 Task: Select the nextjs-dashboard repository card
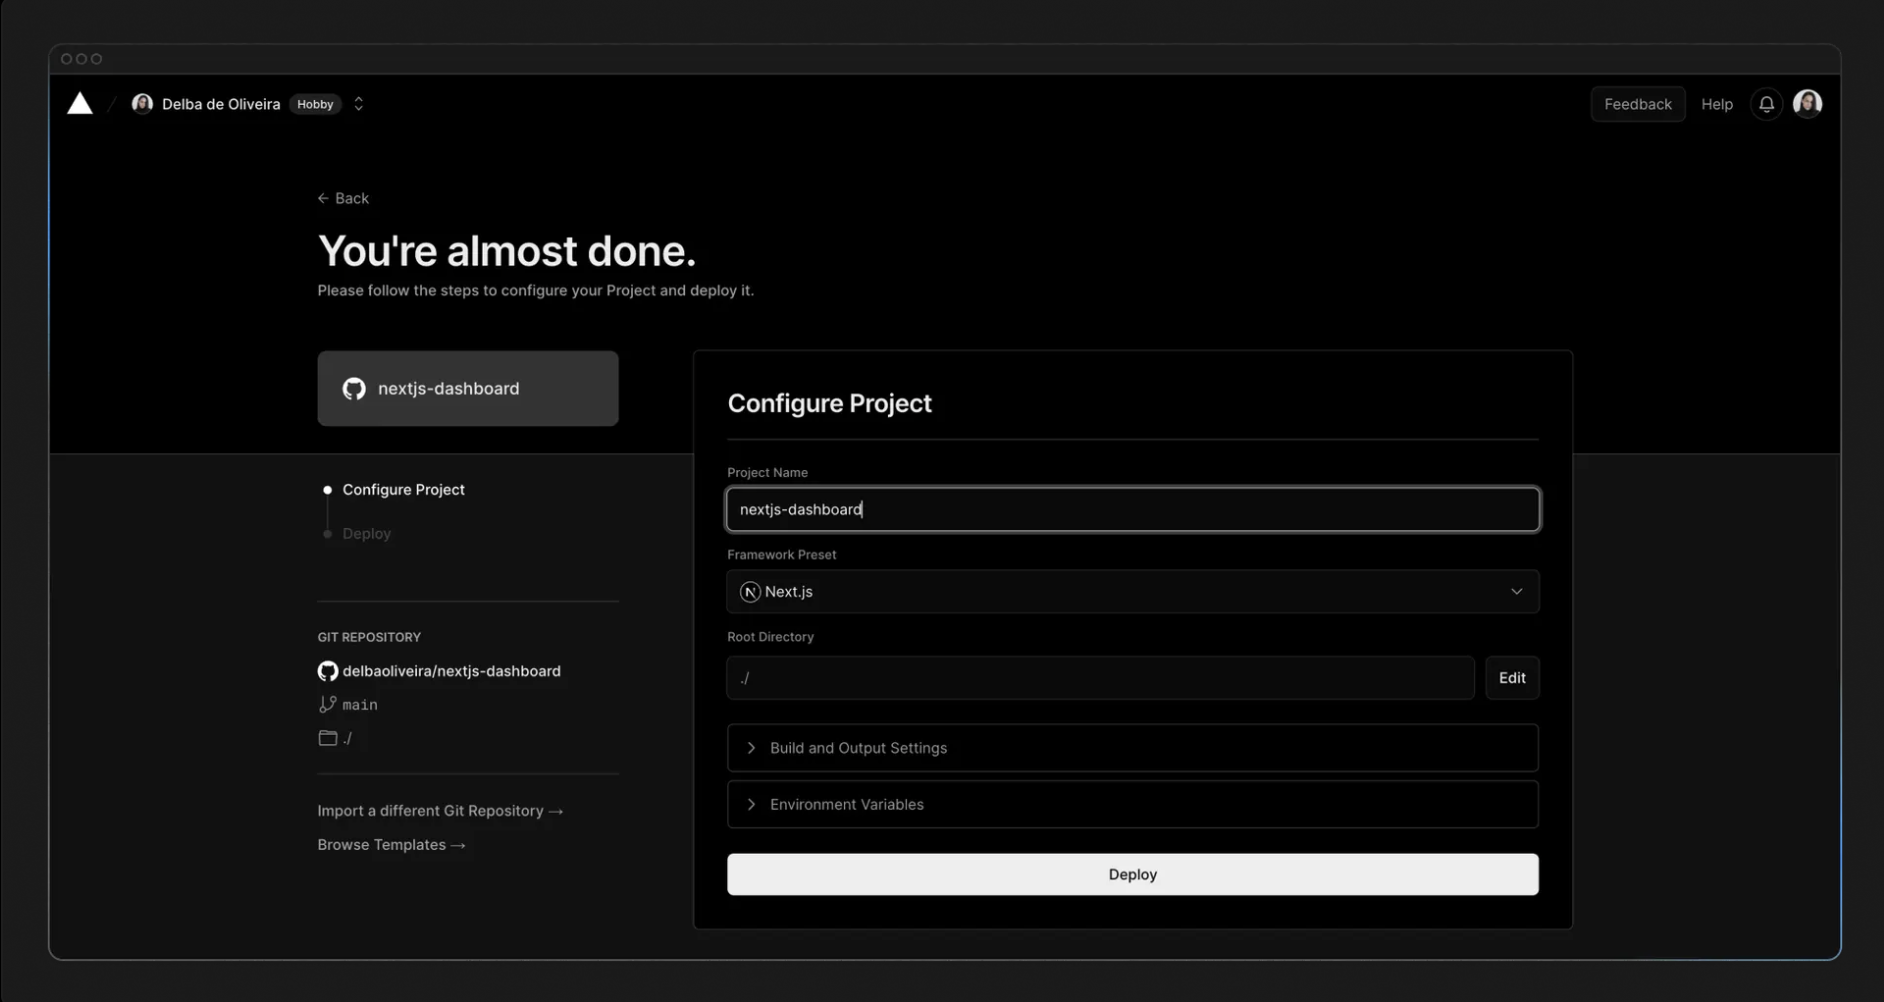[468, 388]
